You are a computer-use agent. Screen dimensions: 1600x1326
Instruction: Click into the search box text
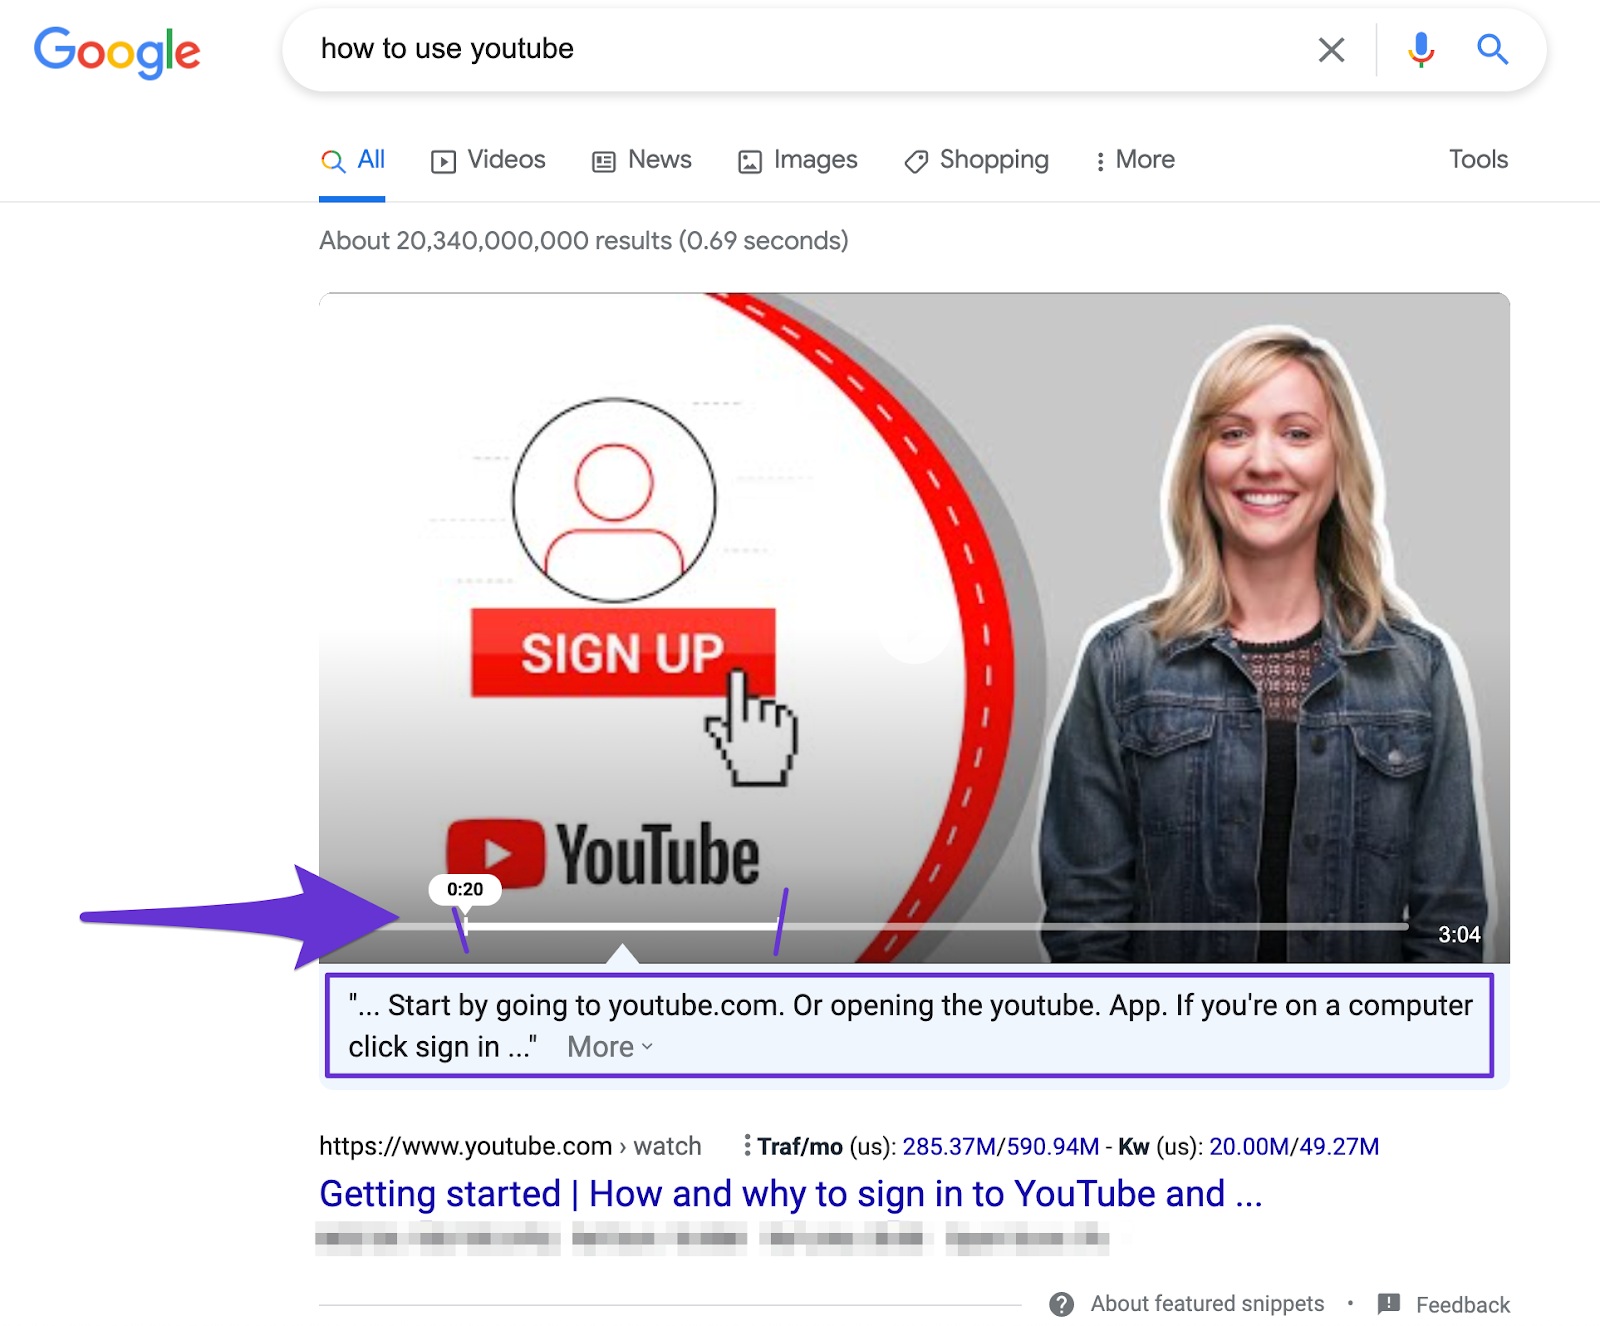[447, 48]
